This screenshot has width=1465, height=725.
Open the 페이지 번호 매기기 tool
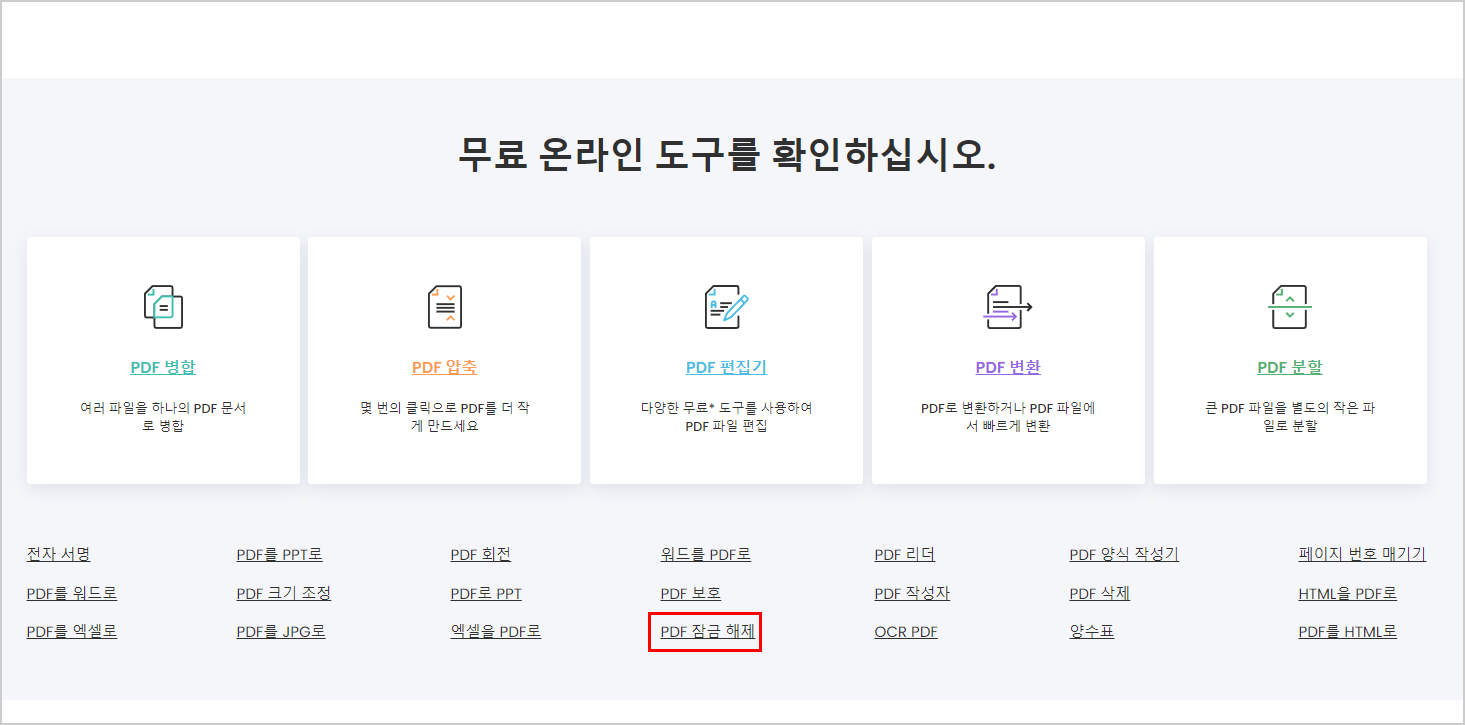[1362, 553]
